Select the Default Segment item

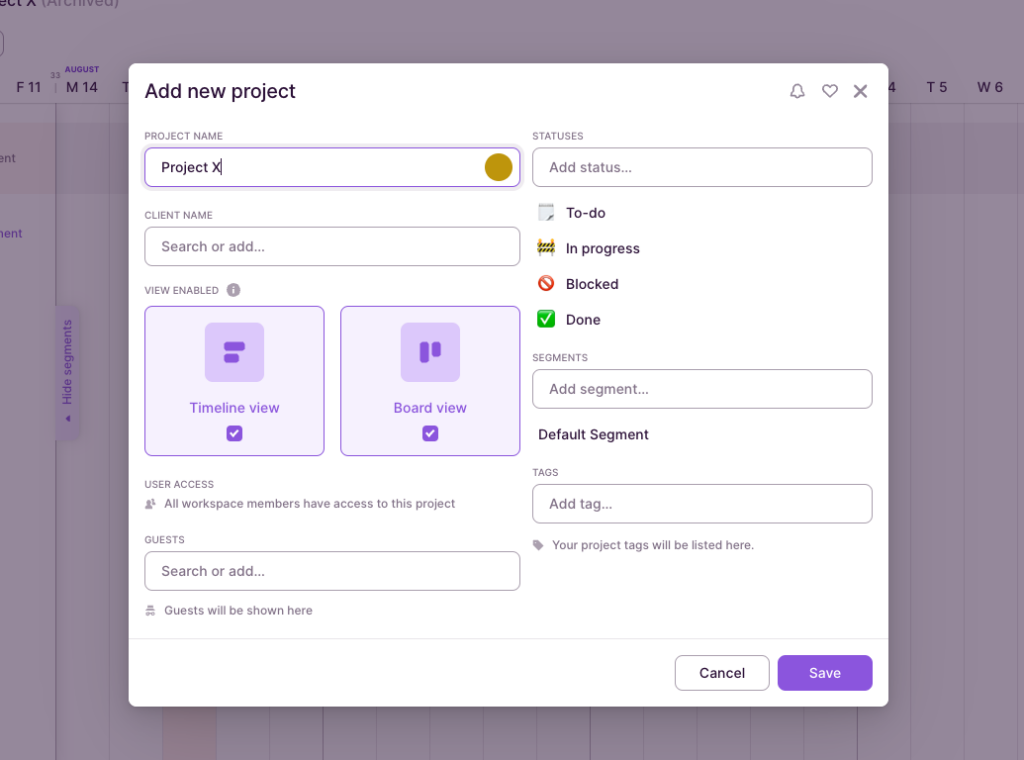593,435
